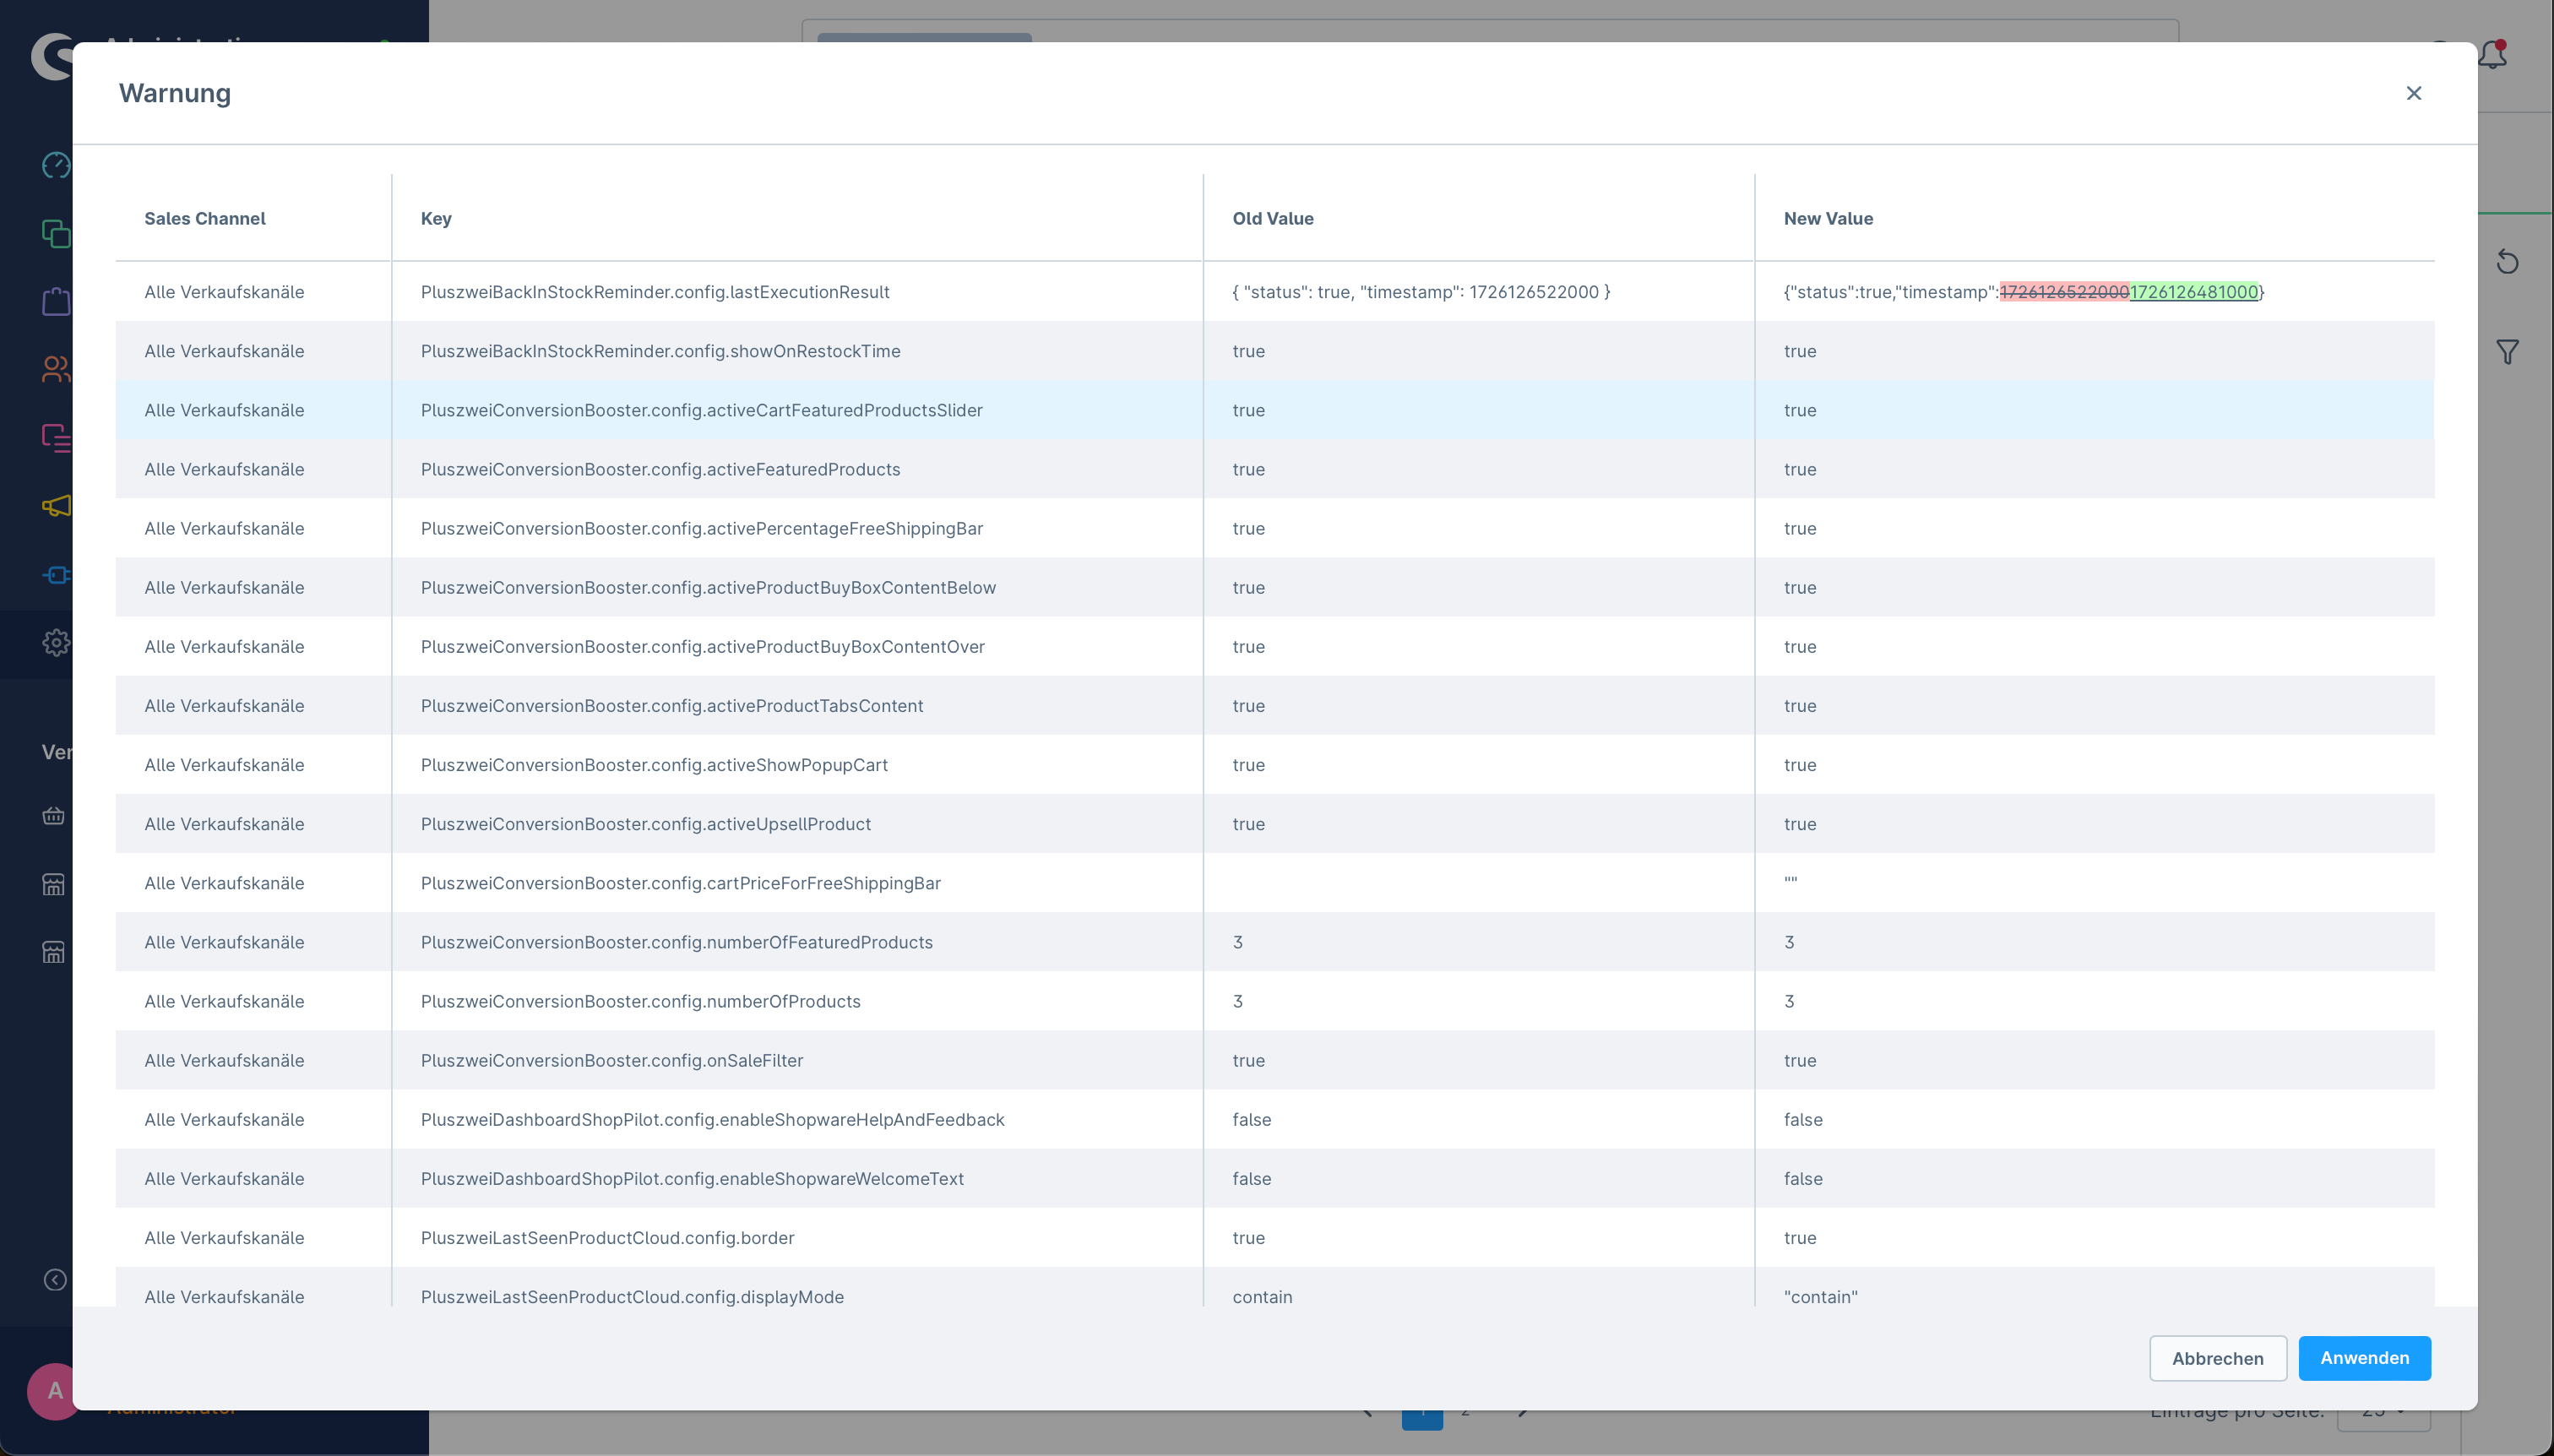Select the enableShopwareWelcomeText key cell
This screenshot has width=2554, height=1456.
click(x=797, y=1178)
